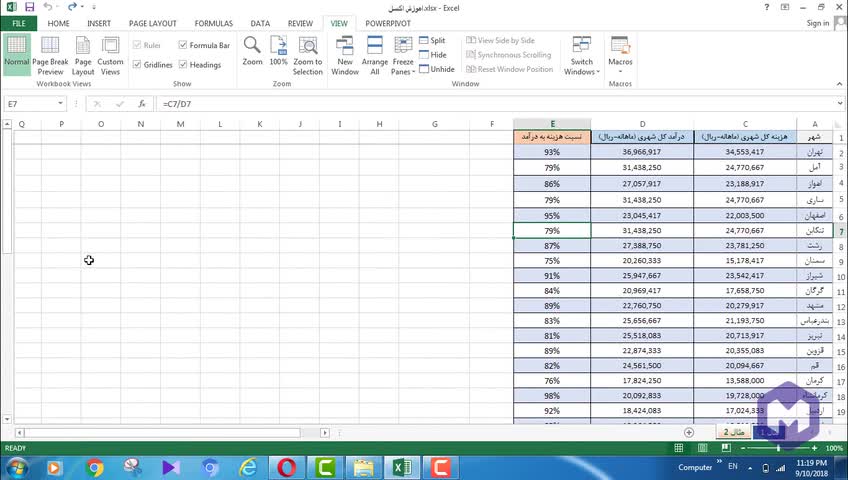Click Zoom to Selection
848x480 pixels.
(308, 55)
